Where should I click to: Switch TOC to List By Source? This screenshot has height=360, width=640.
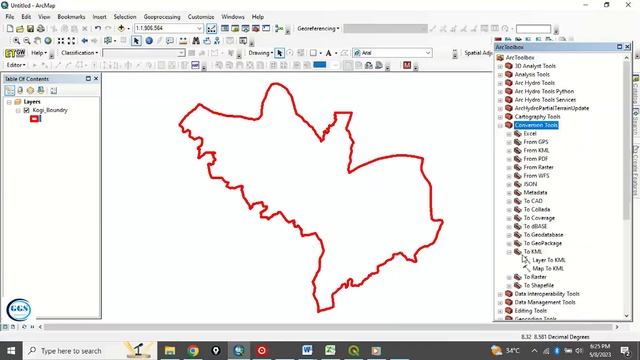[20, 91]
